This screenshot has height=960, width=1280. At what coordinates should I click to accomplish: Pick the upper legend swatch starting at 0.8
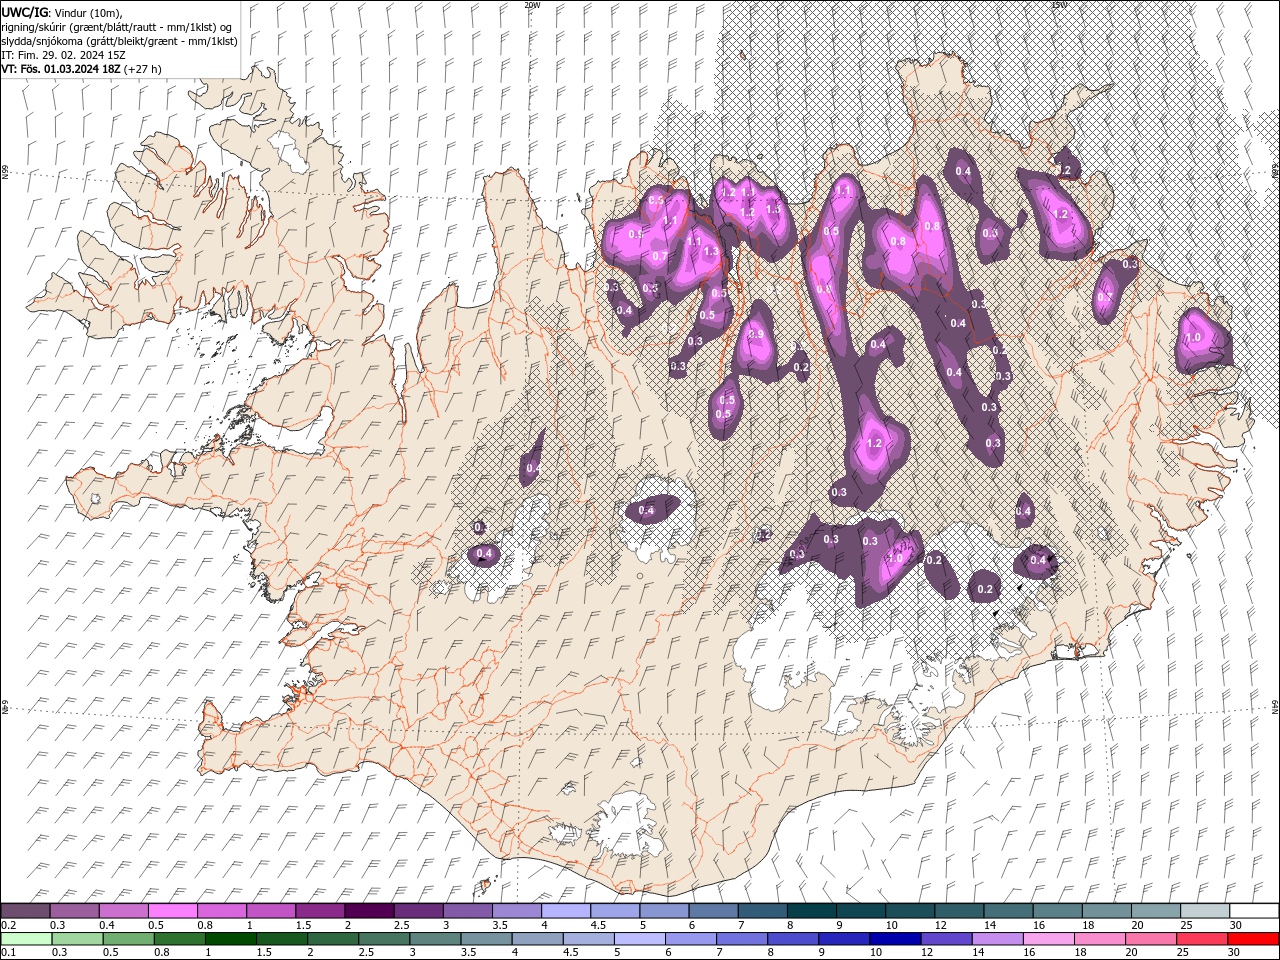[x=221, y=911]
